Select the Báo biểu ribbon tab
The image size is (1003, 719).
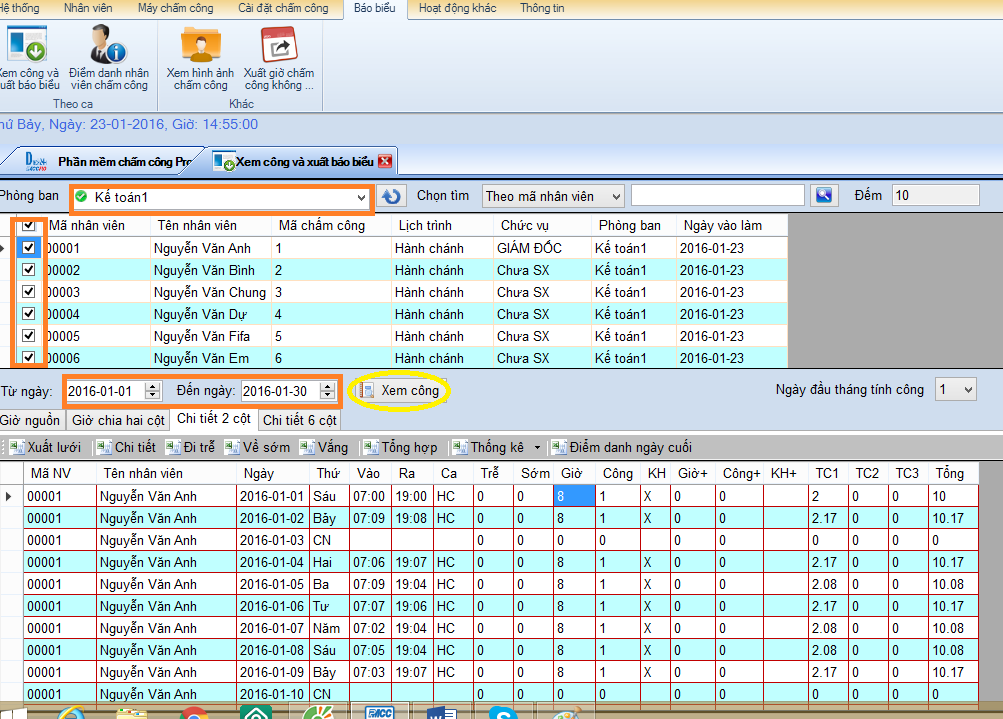(375, 8)
